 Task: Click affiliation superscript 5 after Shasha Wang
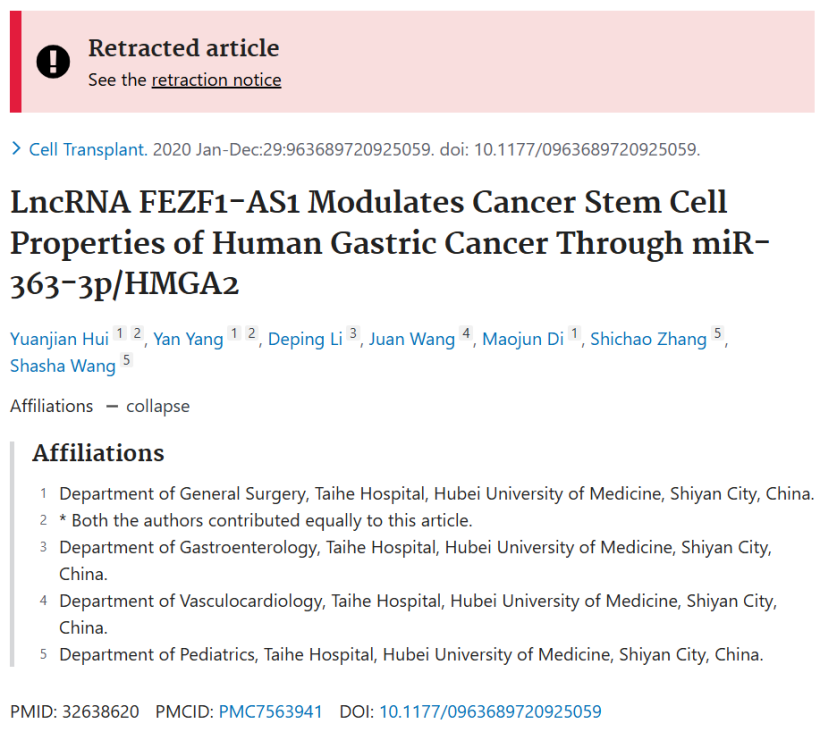point(126,360)
